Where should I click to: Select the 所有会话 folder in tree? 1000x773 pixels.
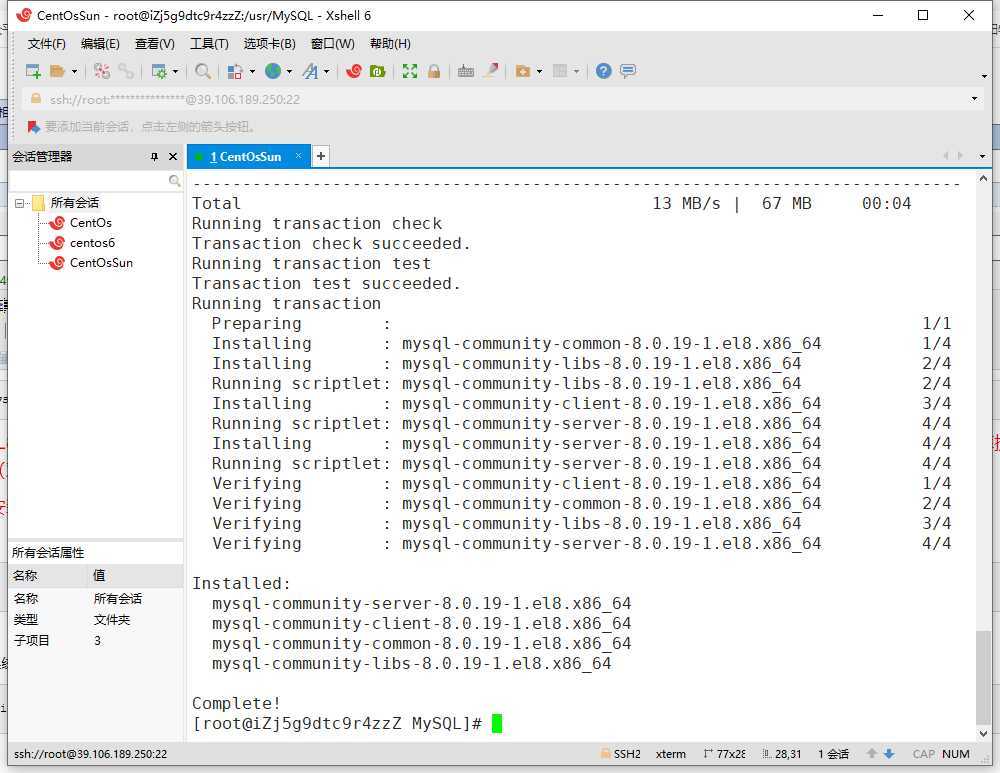pyautogui.click(x=75, y=203)
